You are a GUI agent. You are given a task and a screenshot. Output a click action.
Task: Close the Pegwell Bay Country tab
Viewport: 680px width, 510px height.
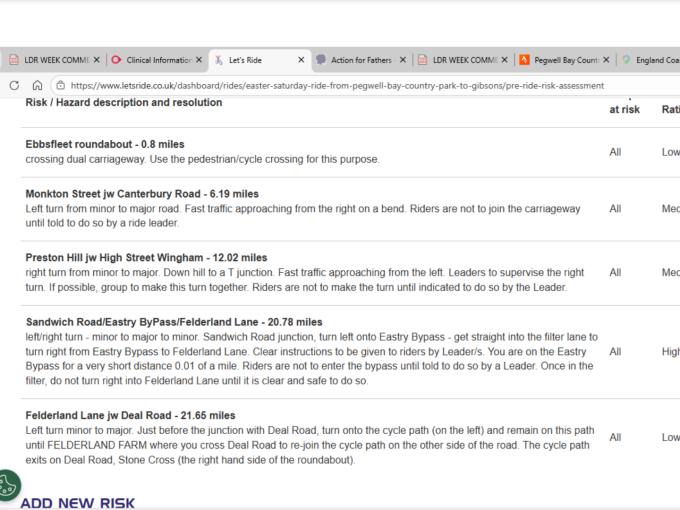(x=606, y=60)
